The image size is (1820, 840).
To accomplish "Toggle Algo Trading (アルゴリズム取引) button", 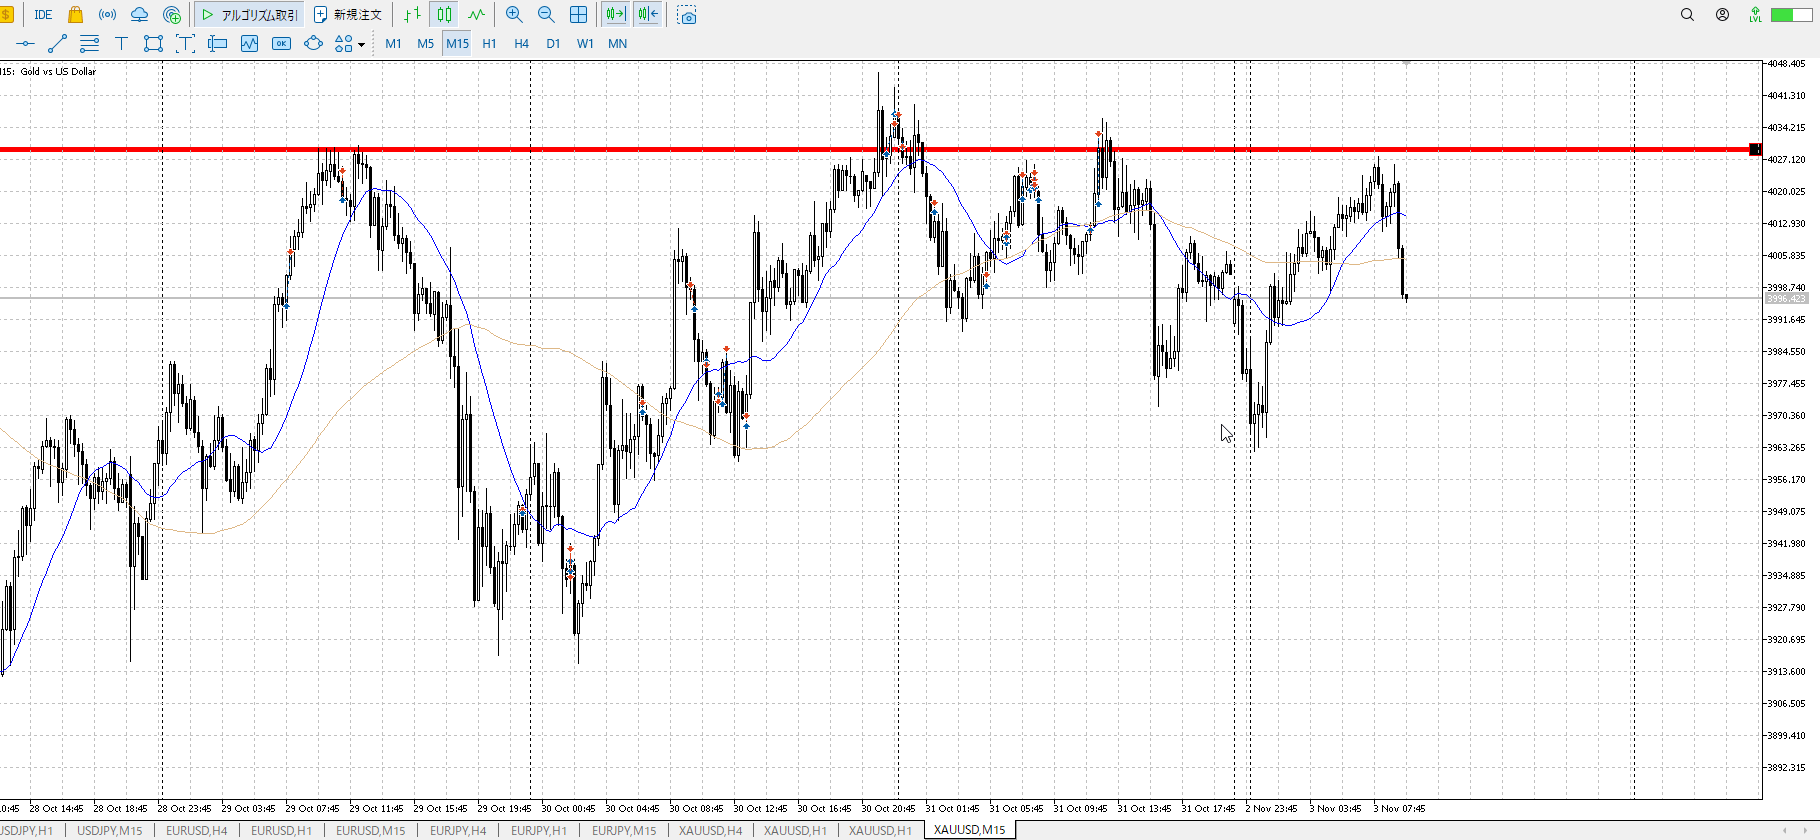I will tap(249, 15).
